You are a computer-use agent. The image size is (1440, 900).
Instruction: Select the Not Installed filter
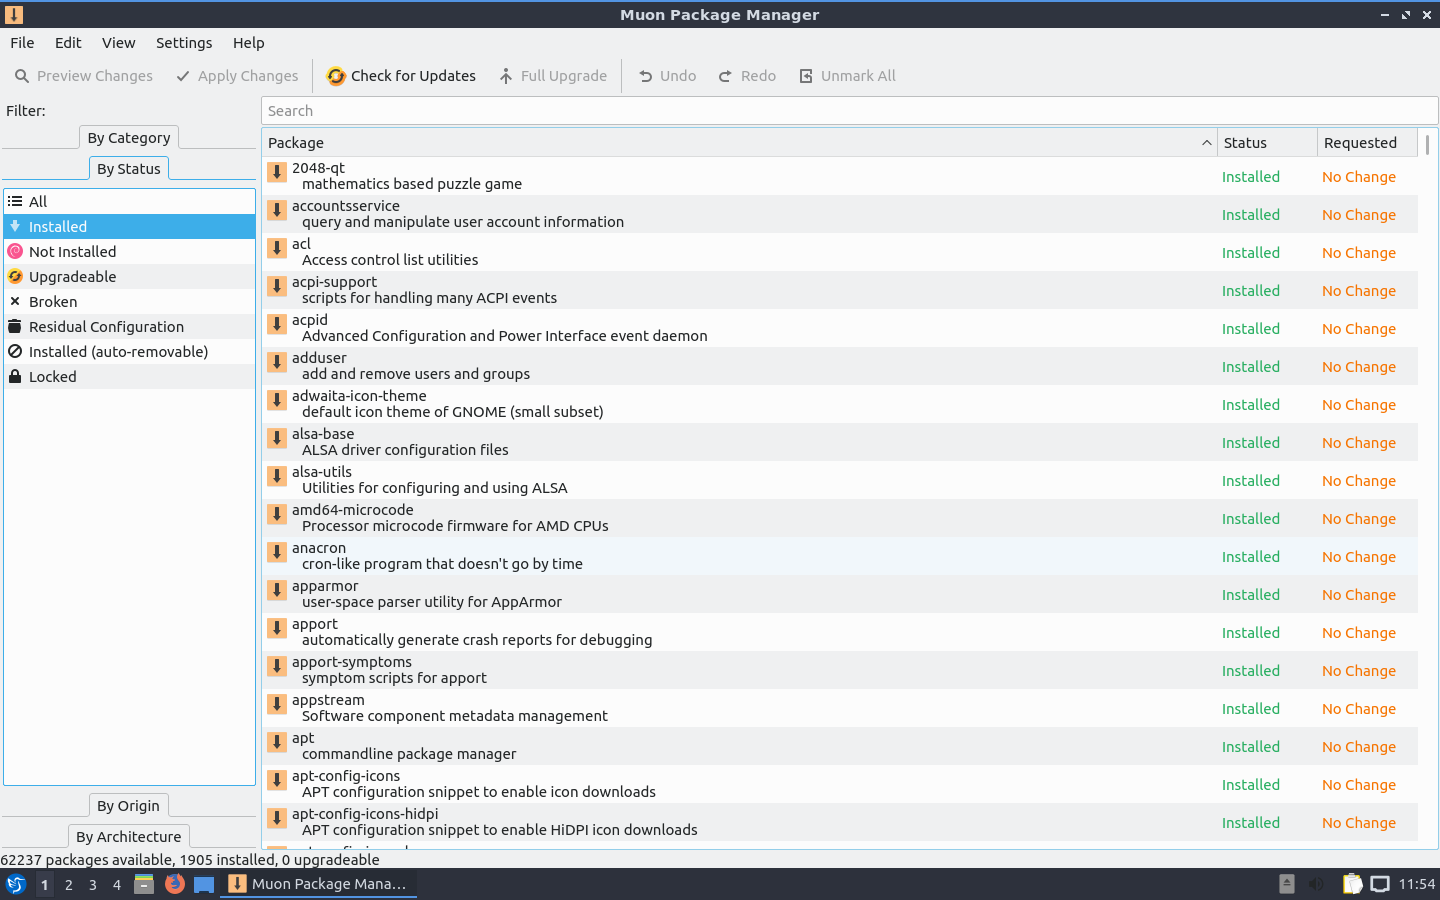point(72,252)
